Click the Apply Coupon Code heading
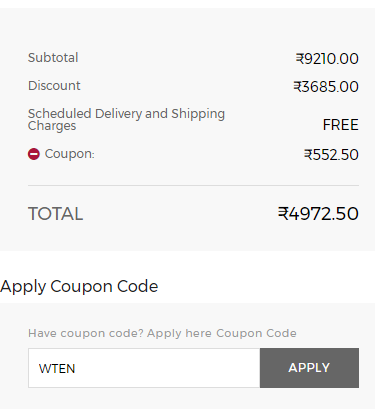 point(79,286)
